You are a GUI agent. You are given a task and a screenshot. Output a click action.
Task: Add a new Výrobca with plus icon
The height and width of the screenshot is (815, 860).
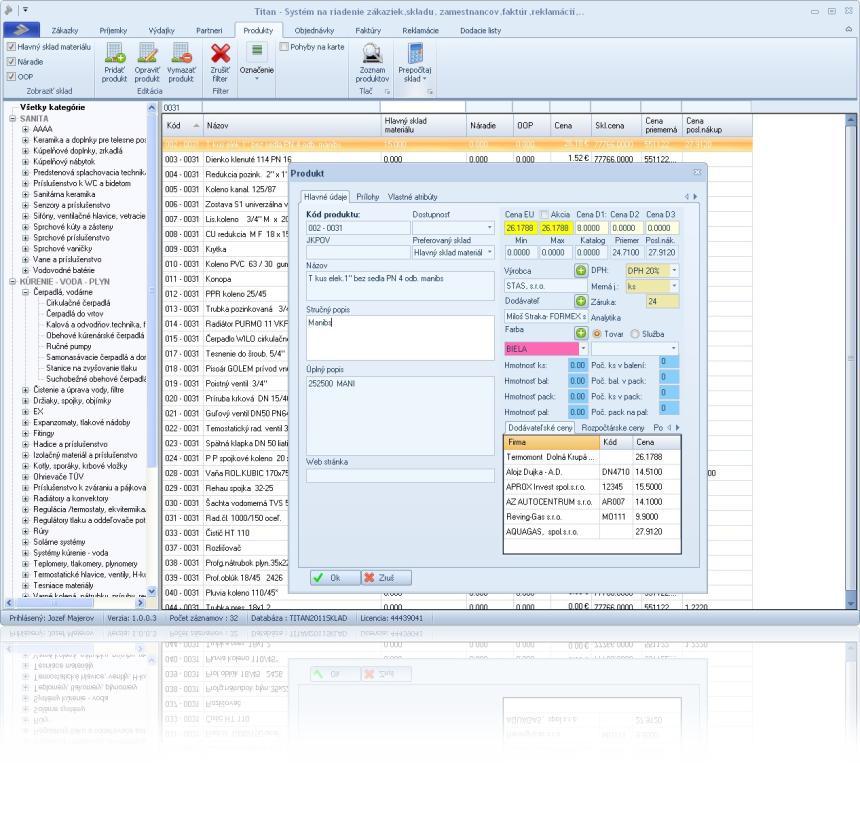coord(581,270)
